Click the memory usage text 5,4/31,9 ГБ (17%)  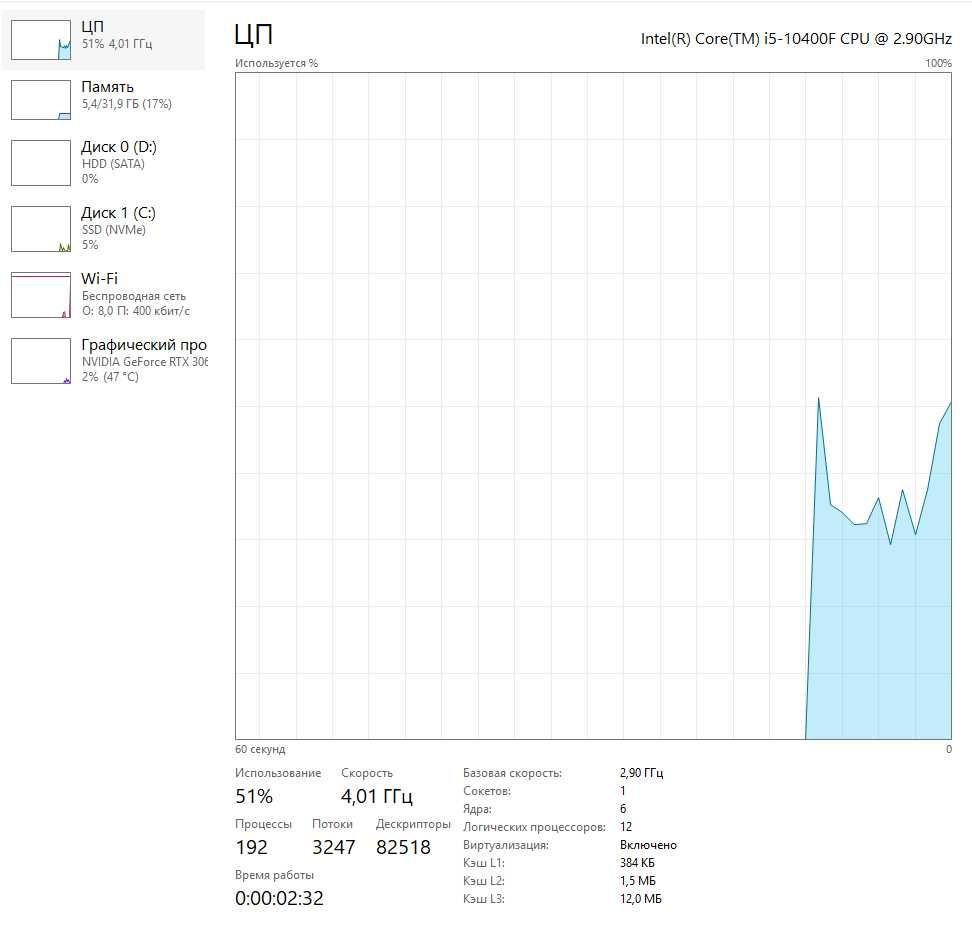pyautogui.click(x=127, y=104)
